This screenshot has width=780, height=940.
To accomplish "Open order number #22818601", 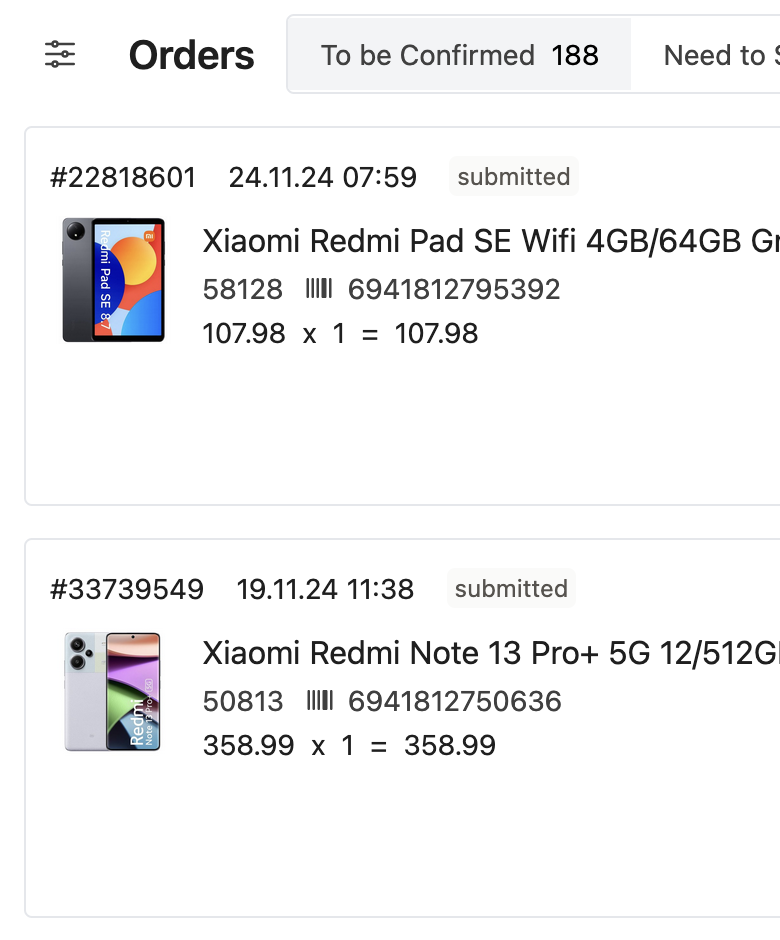I will click(x=123, y=177).
